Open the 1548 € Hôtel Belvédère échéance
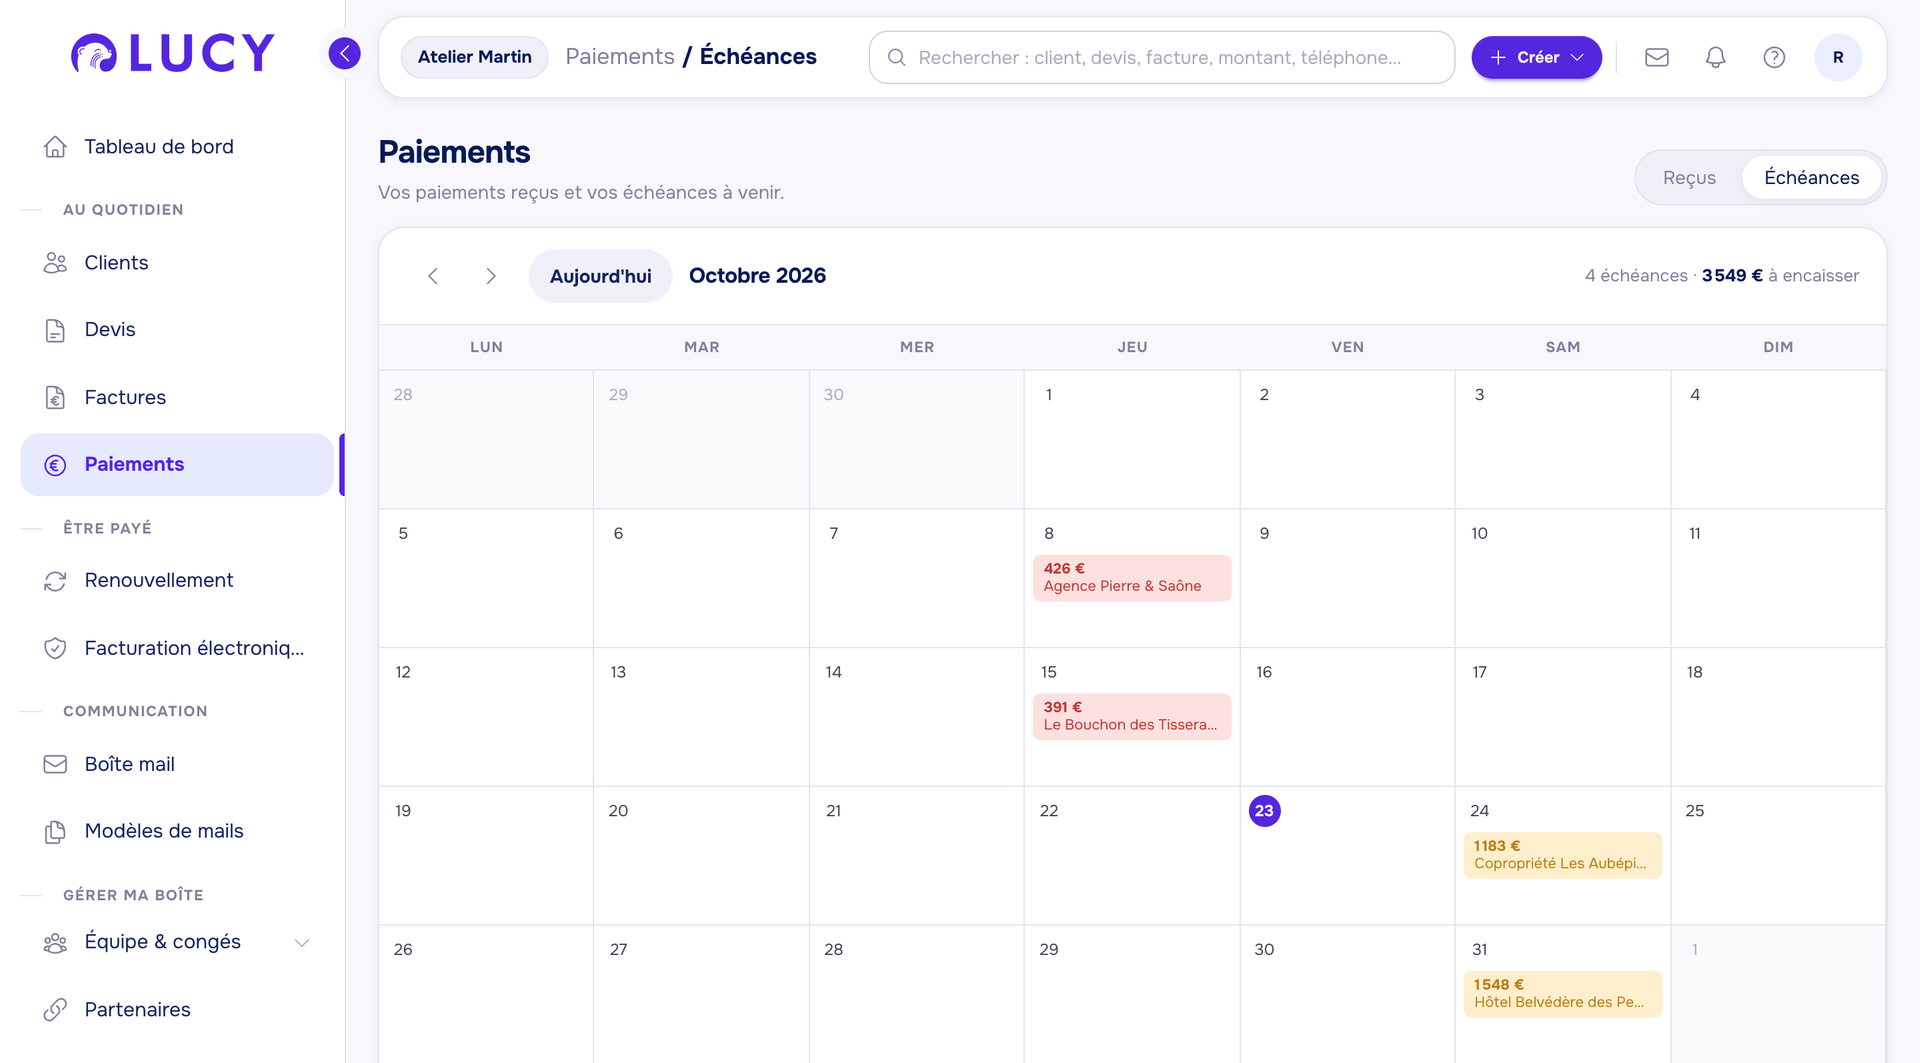This screenshot has height=1063, width=1920. [x=1562, y=994]
